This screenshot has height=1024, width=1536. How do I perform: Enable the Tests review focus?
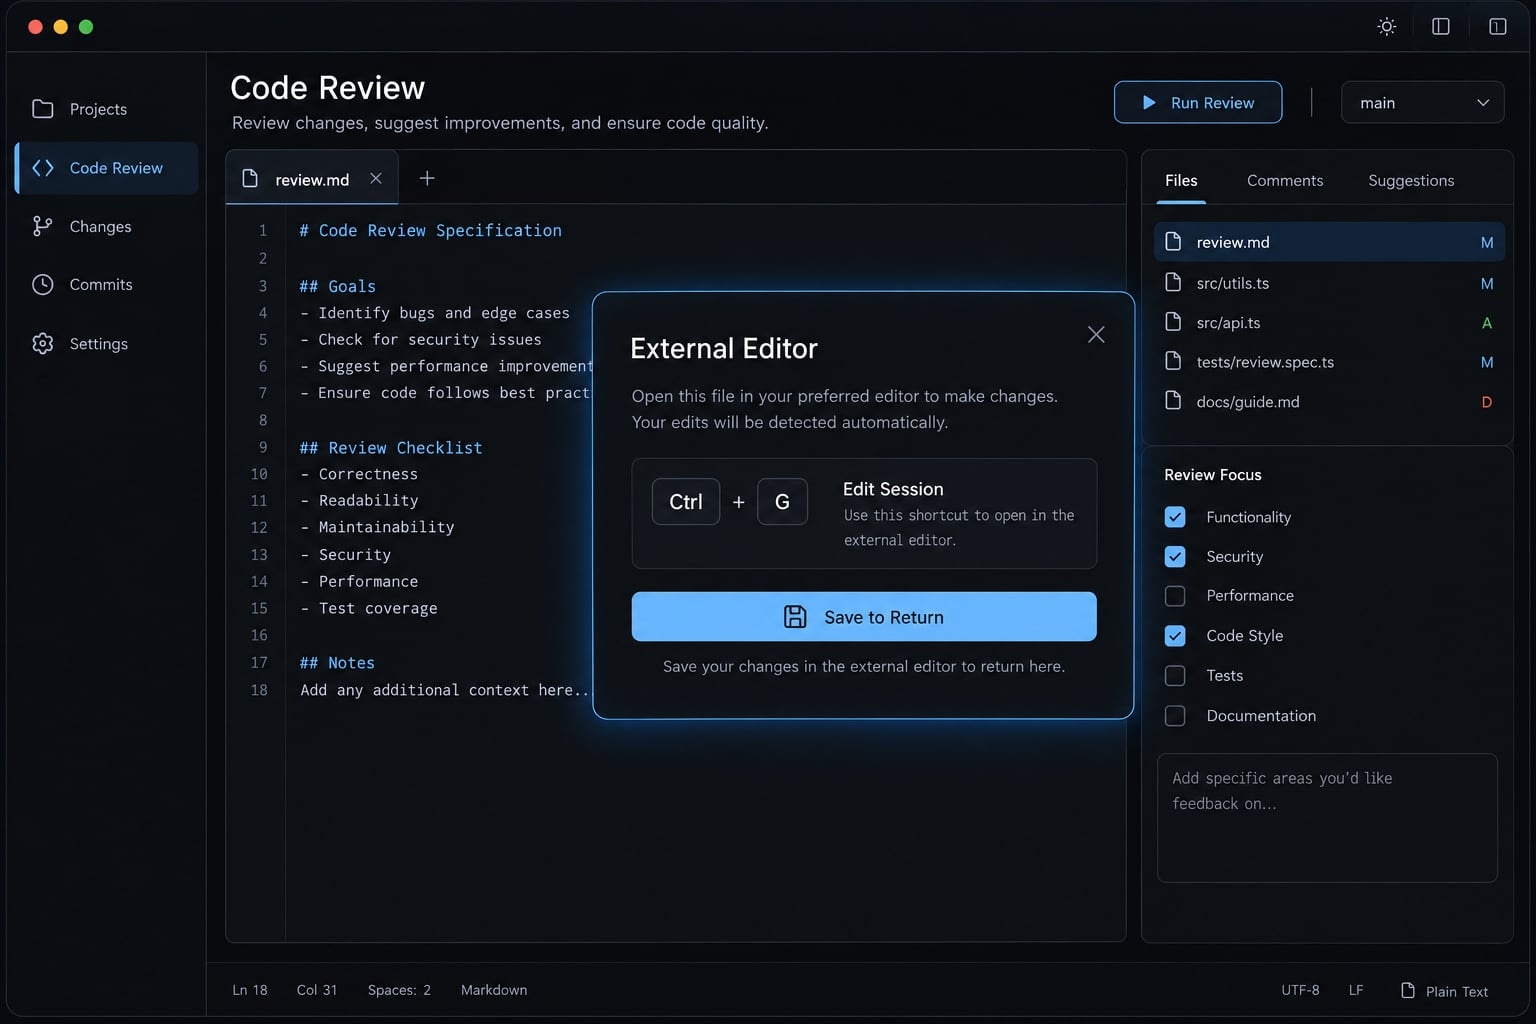pyautogui.click(x=1175, y=676)
